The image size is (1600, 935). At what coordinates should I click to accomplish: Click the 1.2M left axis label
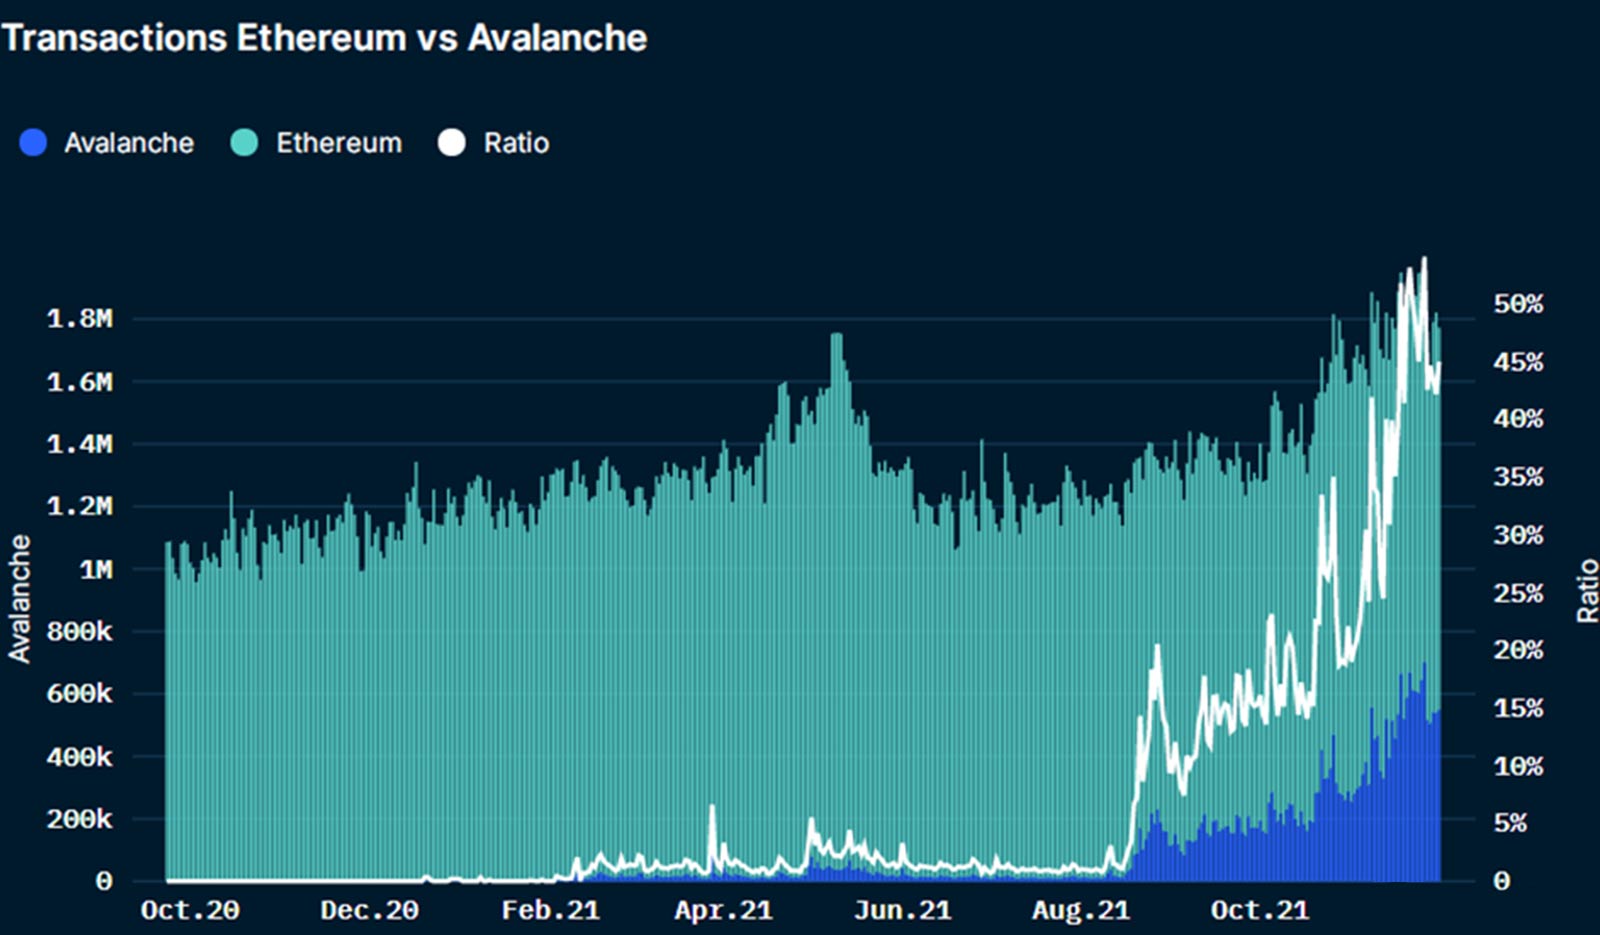pos(80,506)
